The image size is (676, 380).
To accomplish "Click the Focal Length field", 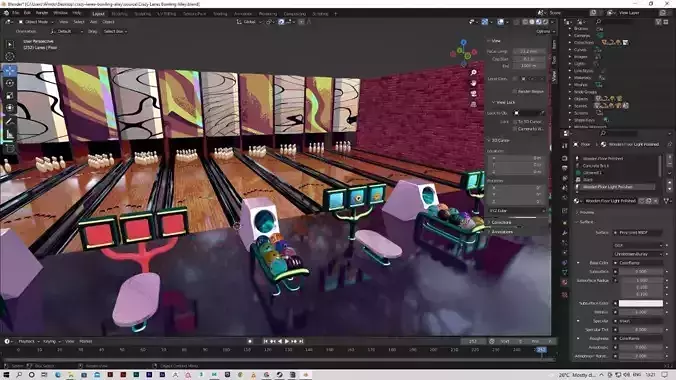I will click(529, 51).
